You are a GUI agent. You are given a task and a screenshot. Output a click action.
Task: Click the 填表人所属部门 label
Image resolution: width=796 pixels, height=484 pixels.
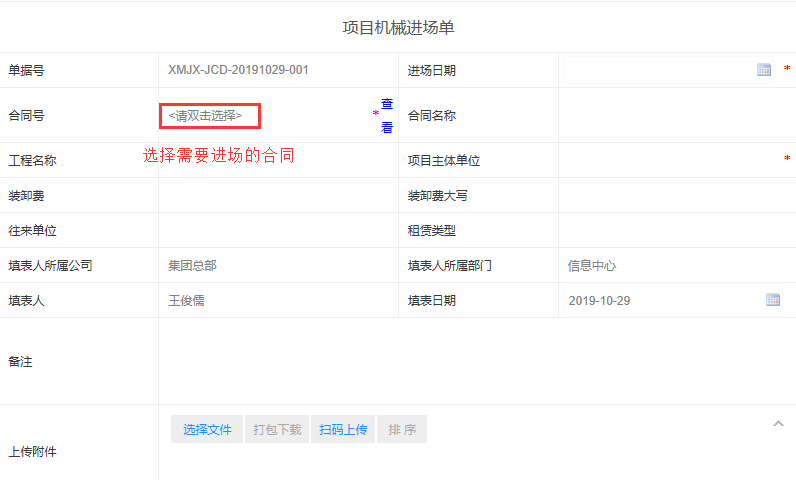(x=450, y=266)
